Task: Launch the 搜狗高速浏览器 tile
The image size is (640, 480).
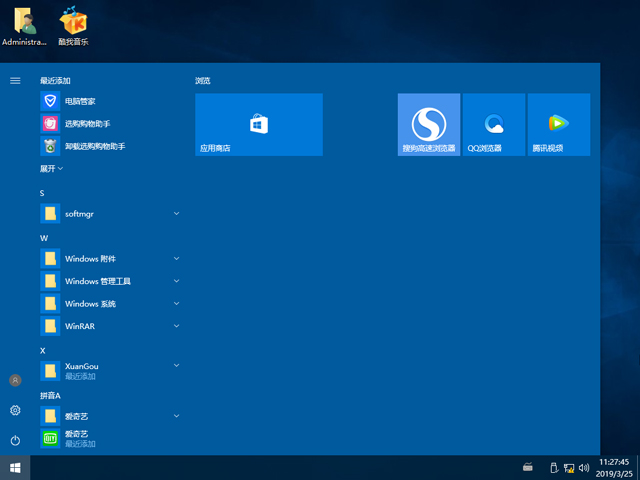Action: (428, 125)
